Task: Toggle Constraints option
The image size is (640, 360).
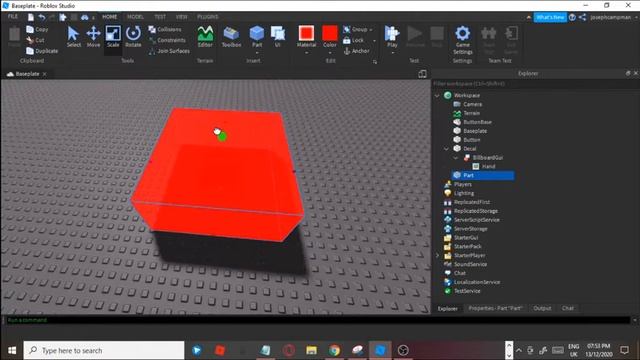Action: [167, 40]
